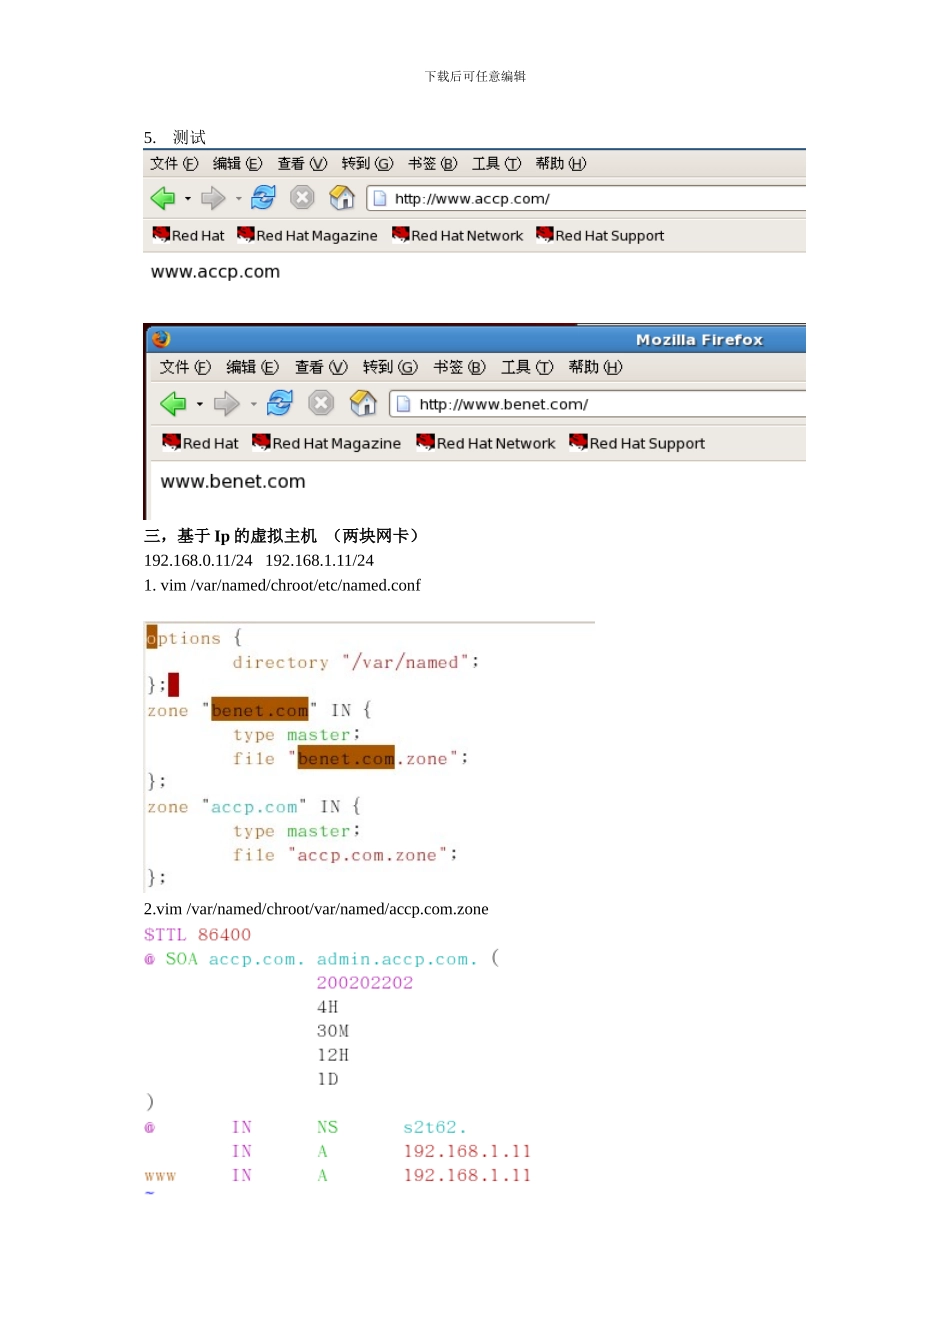Open Forward history dropdown in benet.com browser
The width and height of the screenshot is (950, 1344).
[254, 404]
